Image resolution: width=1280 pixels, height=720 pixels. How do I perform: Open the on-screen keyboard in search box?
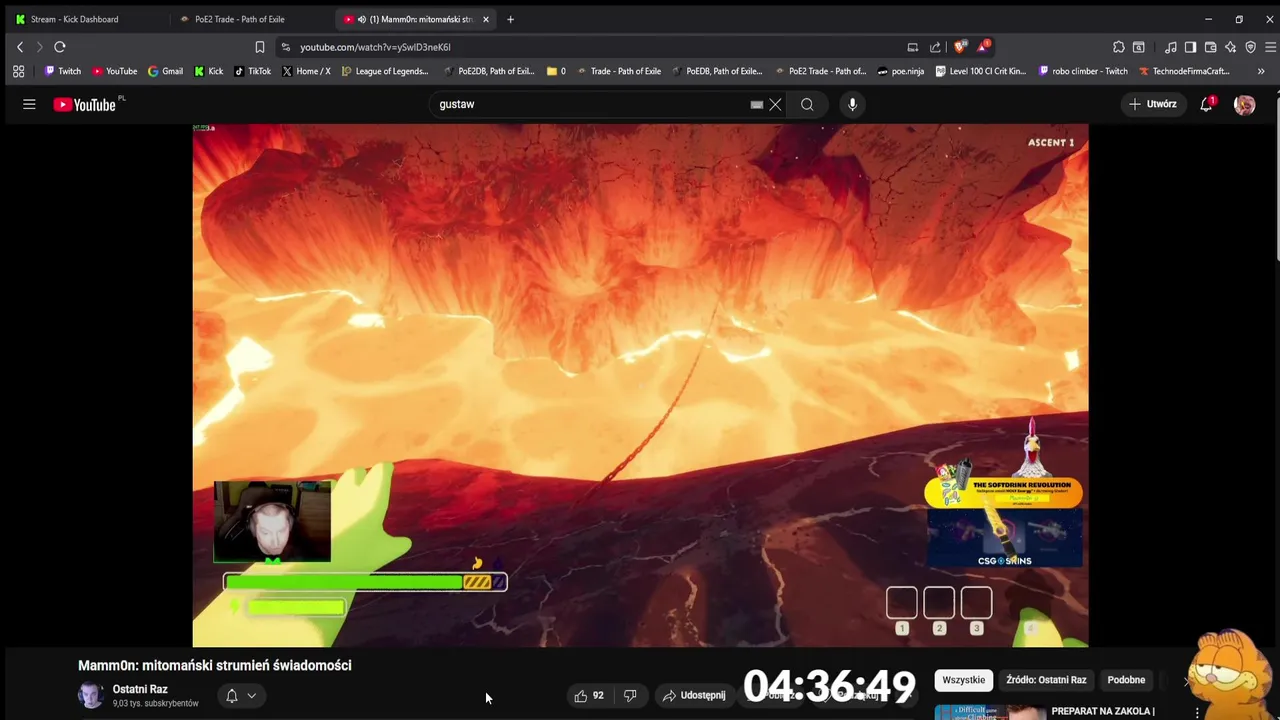[x=757, y=104]
